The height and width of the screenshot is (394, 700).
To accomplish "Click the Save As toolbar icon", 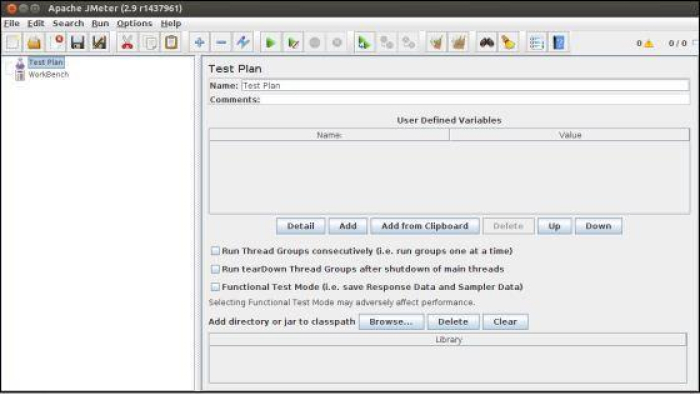I will 99,42.
